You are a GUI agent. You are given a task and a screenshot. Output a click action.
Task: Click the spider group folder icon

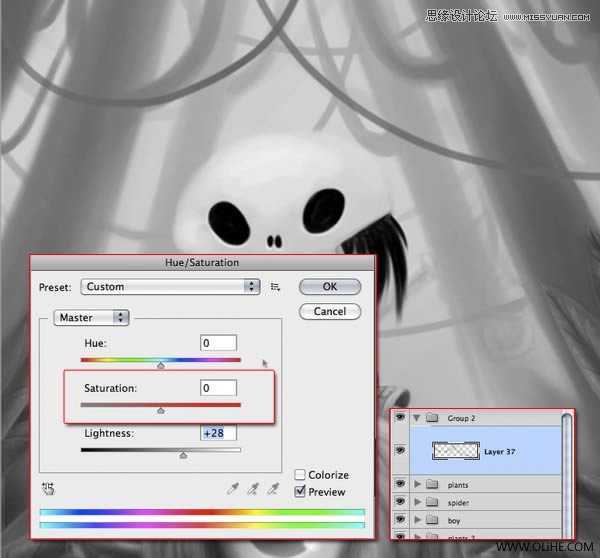[x=432, y=502]
